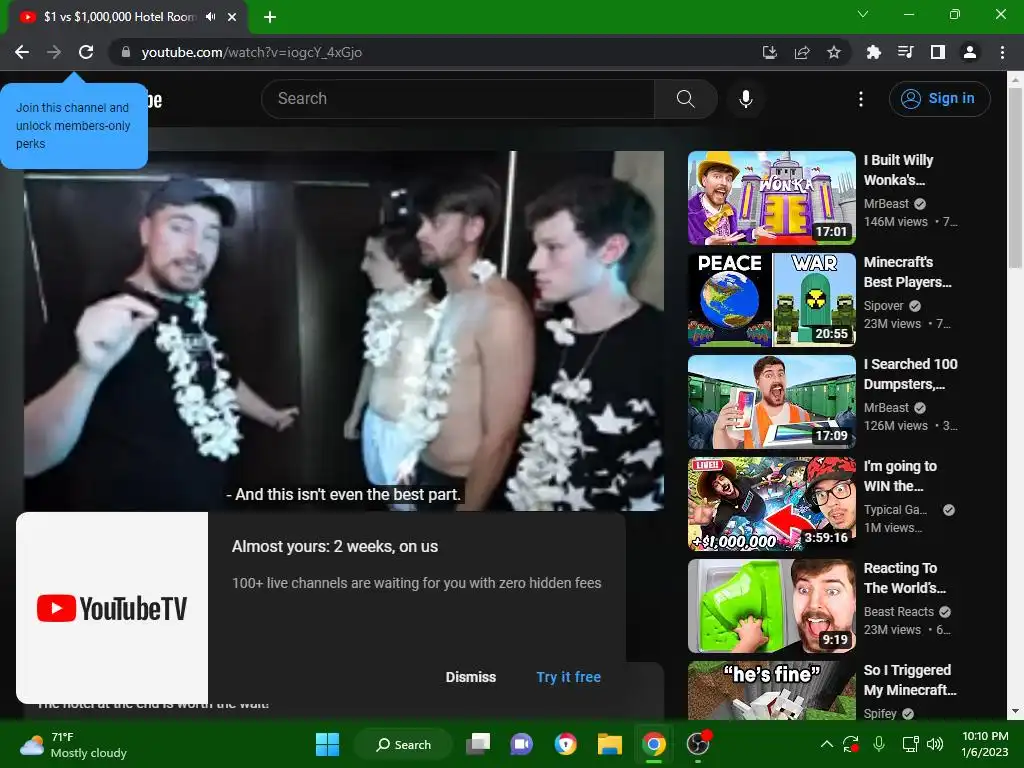Click Try it free for YouTube TV
Image resolution: width=1024 pixels, height=768 pixels.
point(568,677)
